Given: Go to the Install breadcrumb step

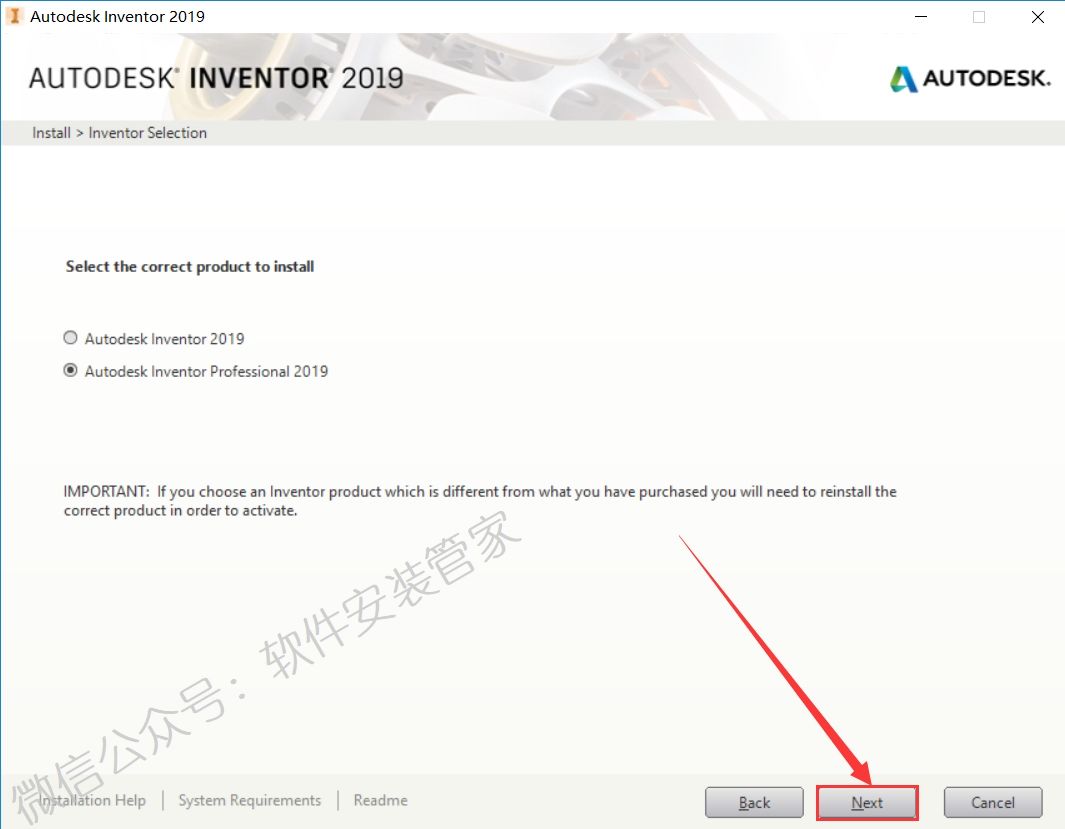Looking at the screenshot, I should point(51,132).
